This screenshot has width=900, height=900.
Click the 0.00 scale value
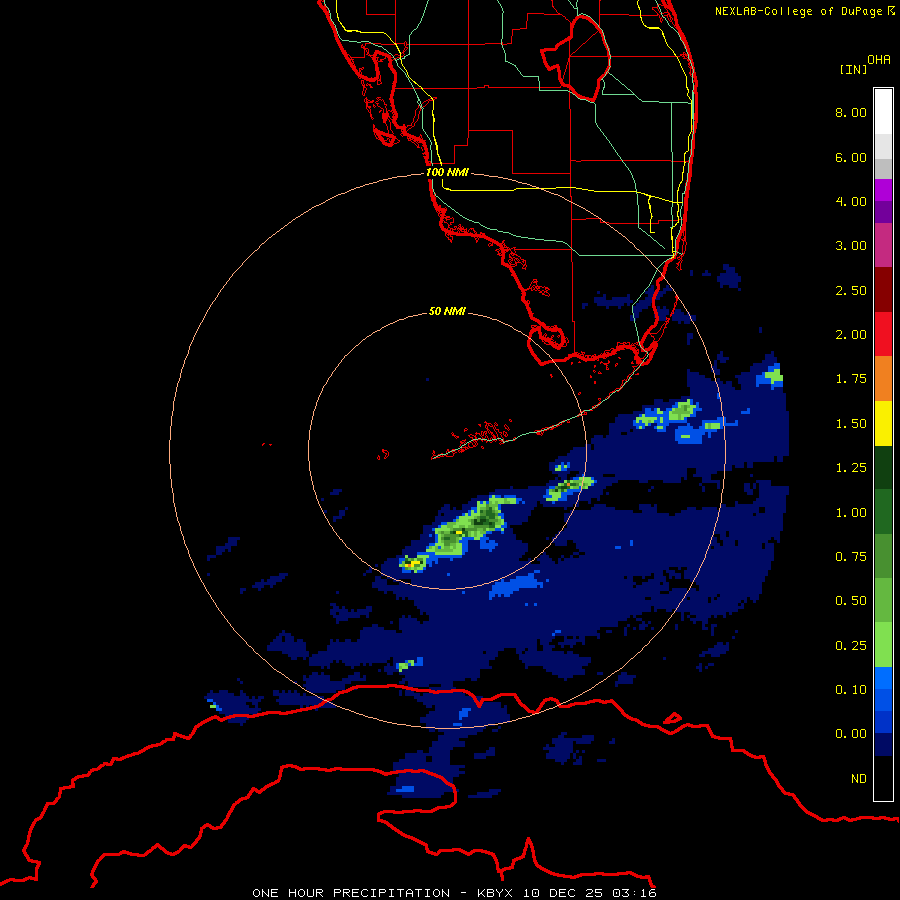pos(851,734)
